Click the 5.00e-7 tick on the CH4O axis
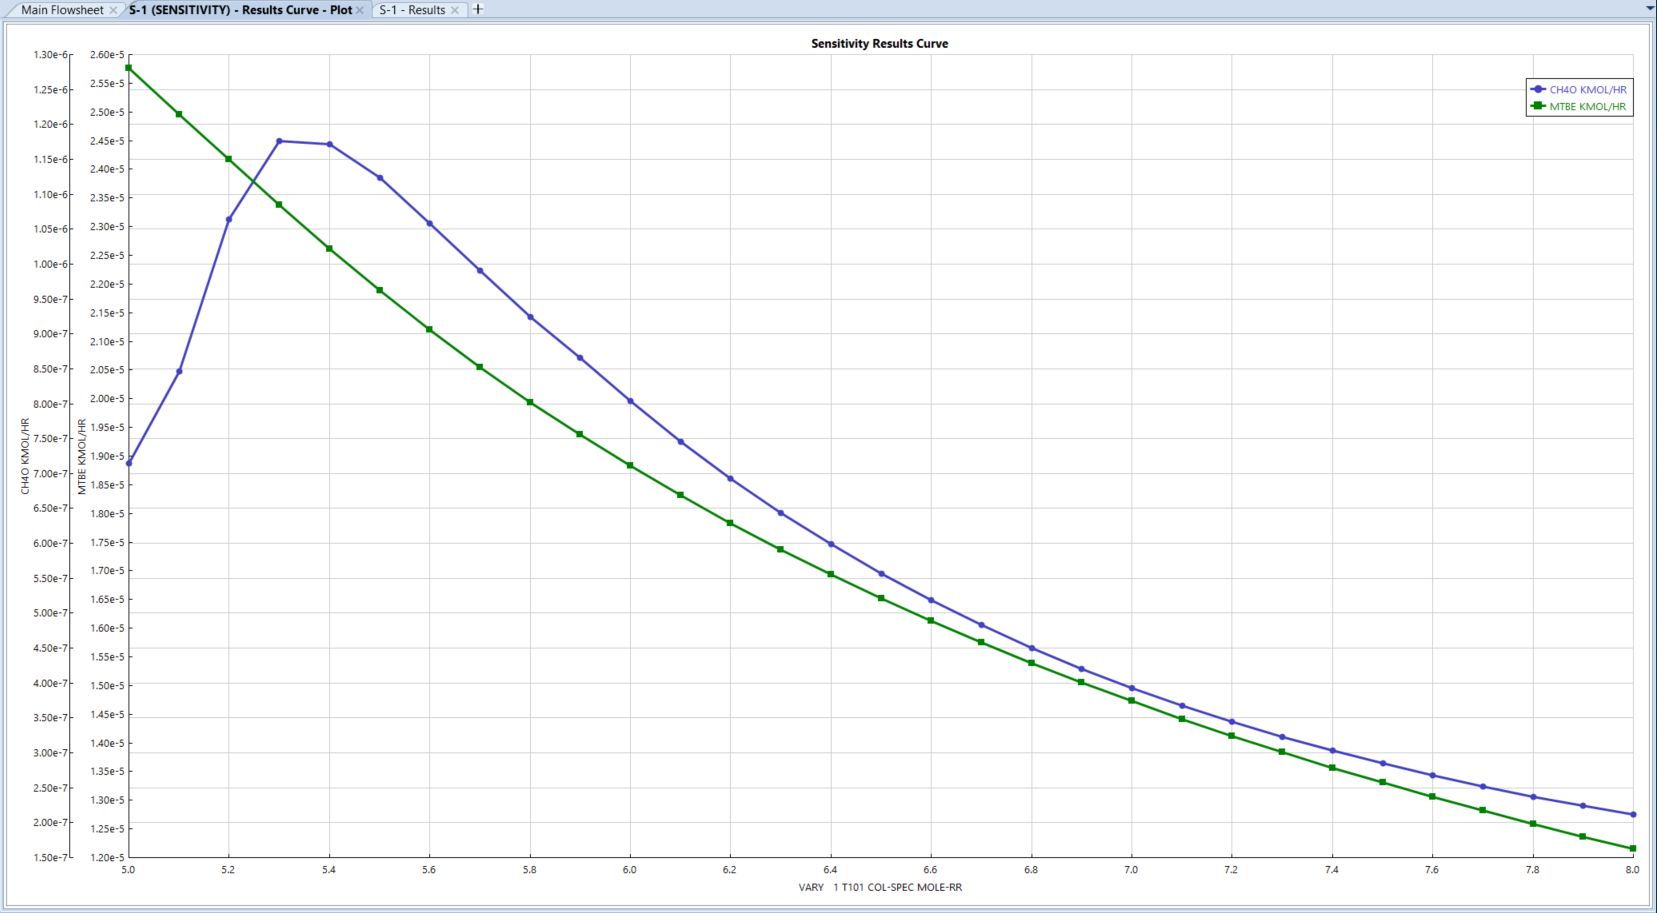This screenshot has width=1657, height=913. click(51, 614)
